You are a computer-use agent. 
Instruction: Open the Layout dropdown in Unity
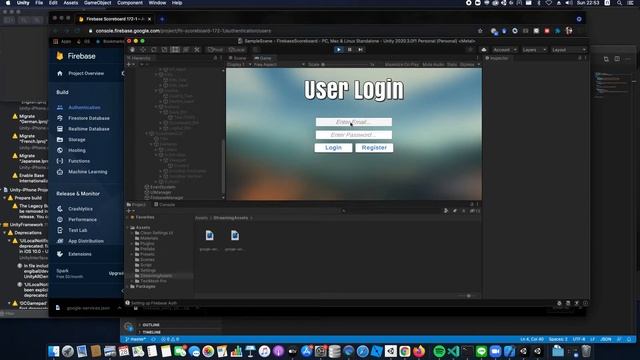tap(568, 50)
